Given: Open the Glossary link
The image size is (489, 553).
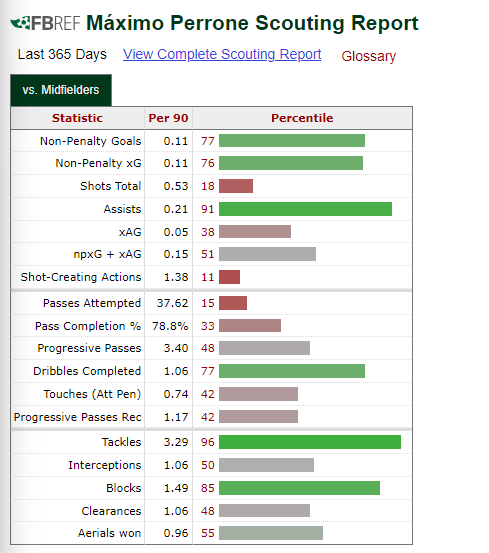Looking at the screenshot, I should coord(368,56).
